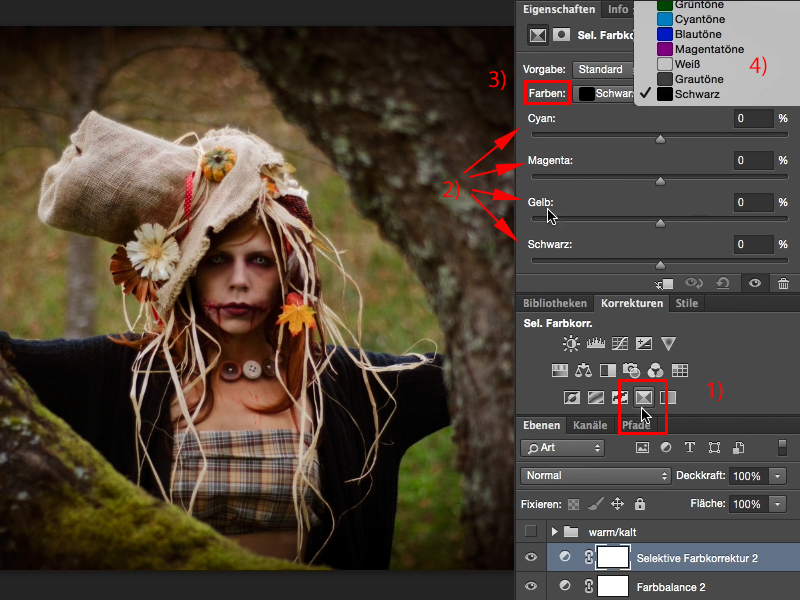Switch to the Kanäle tab

pyautogui.click(x=590, y=425)
